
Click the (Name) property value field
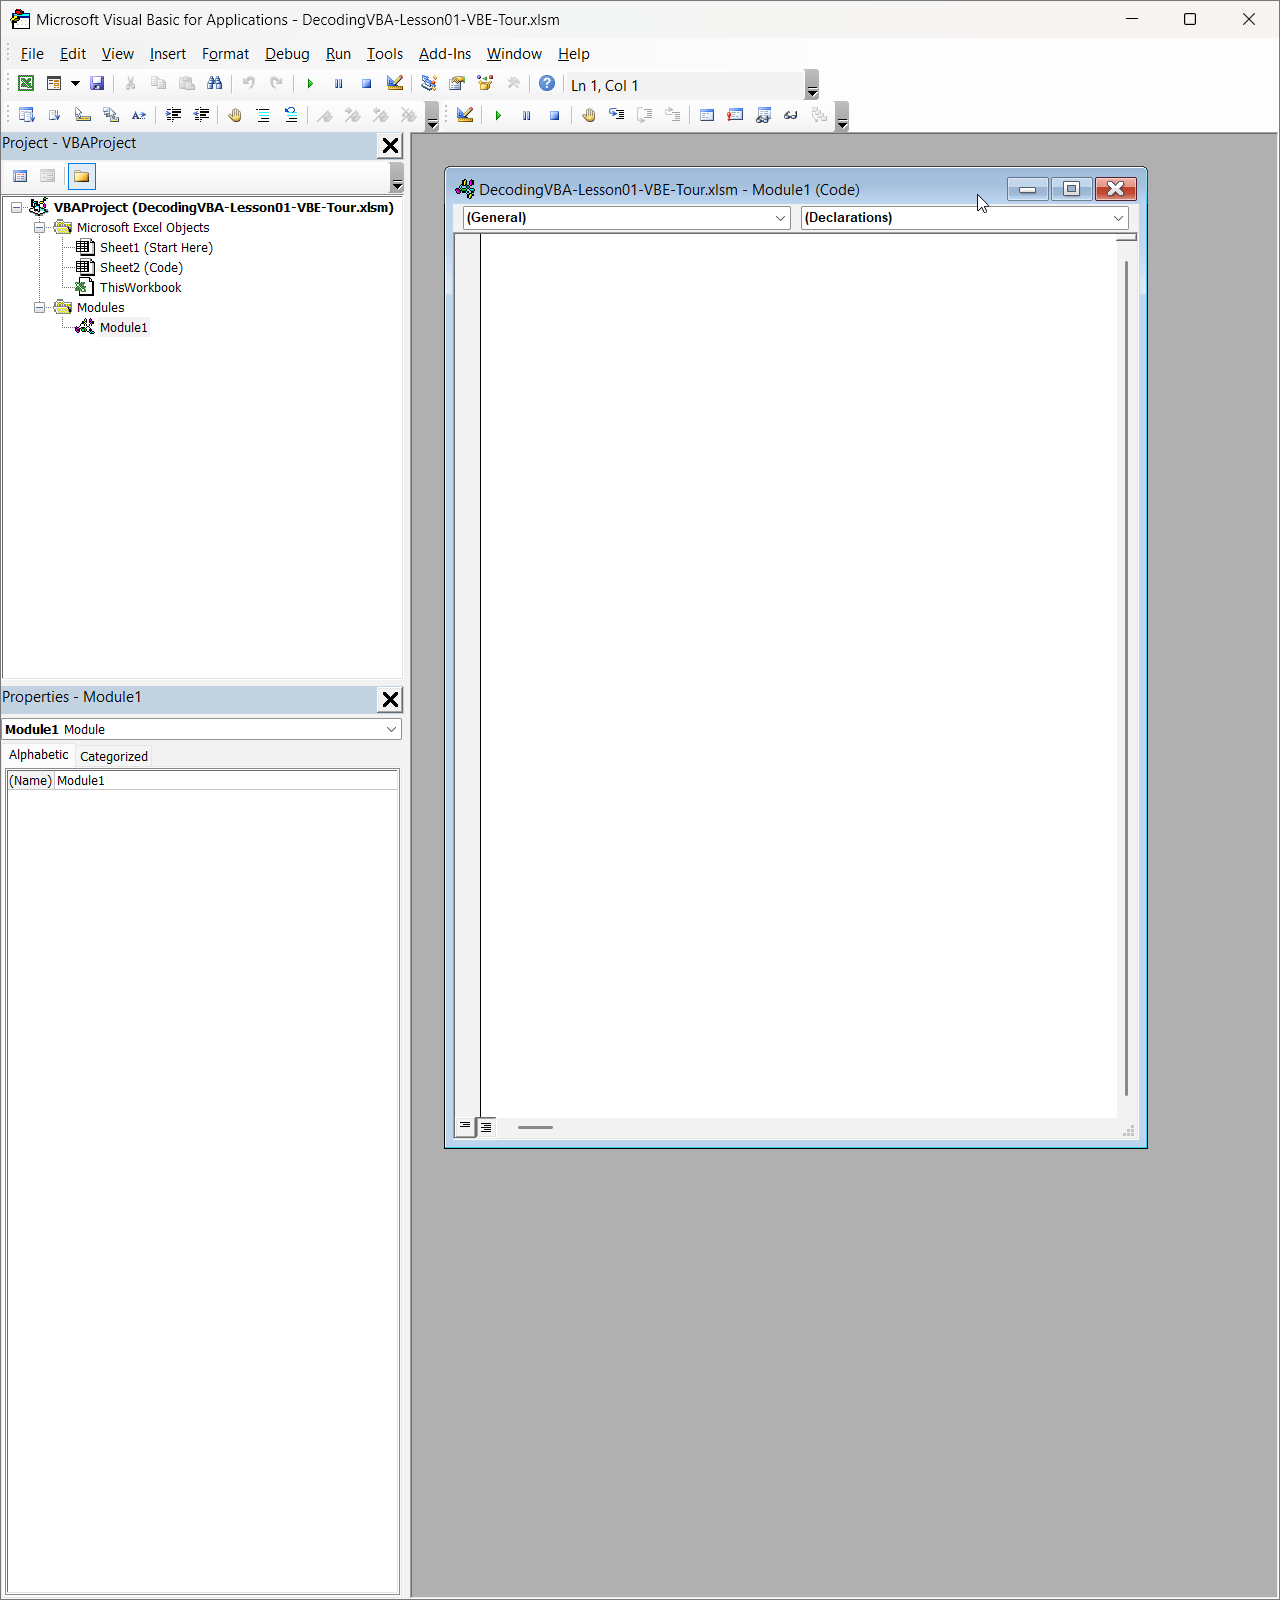pos(226,781)
